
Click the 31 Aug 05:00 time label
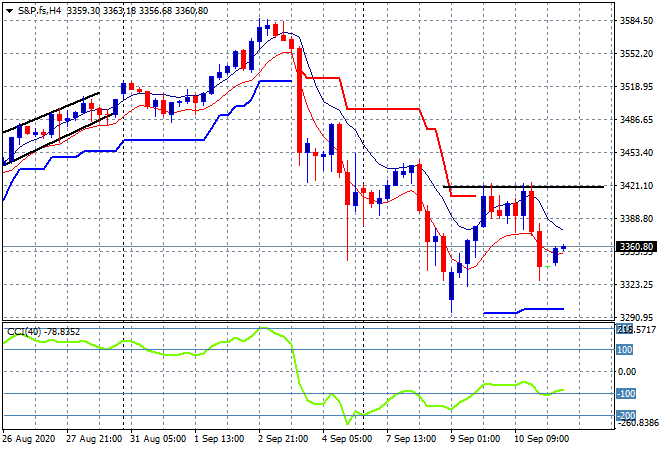158,439
